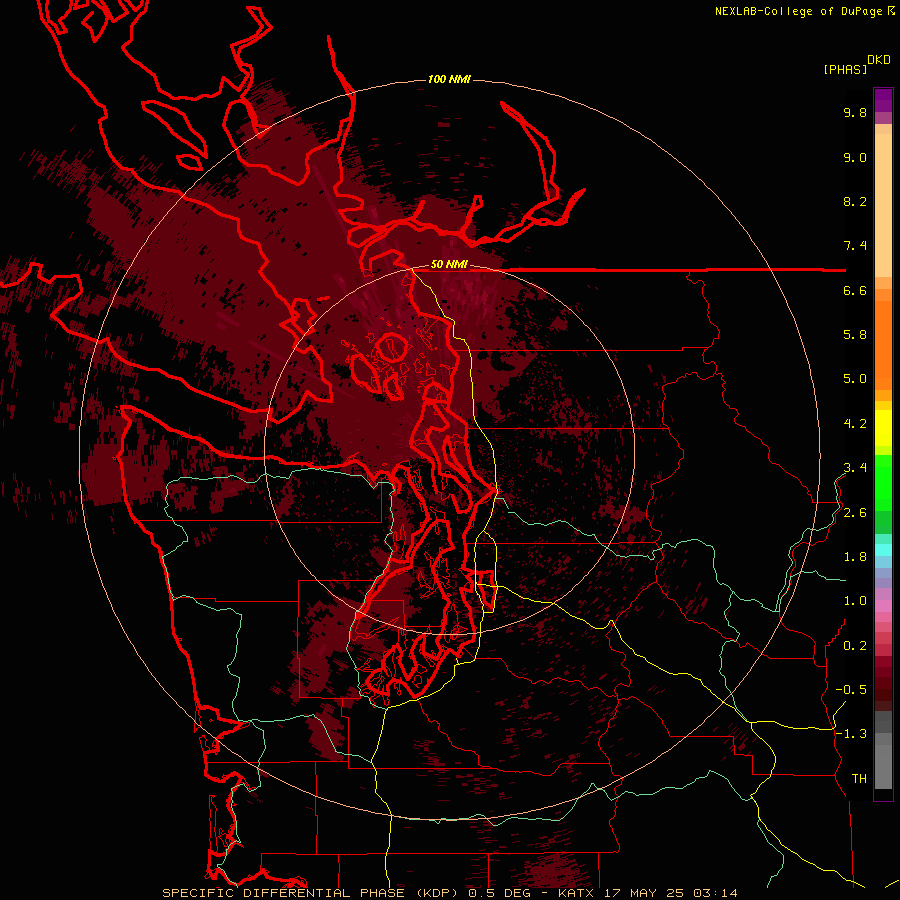The height and width of the screenshot is (900, 900).
Task: Click the 9.8 scale value
Action: tap(855, 112)
